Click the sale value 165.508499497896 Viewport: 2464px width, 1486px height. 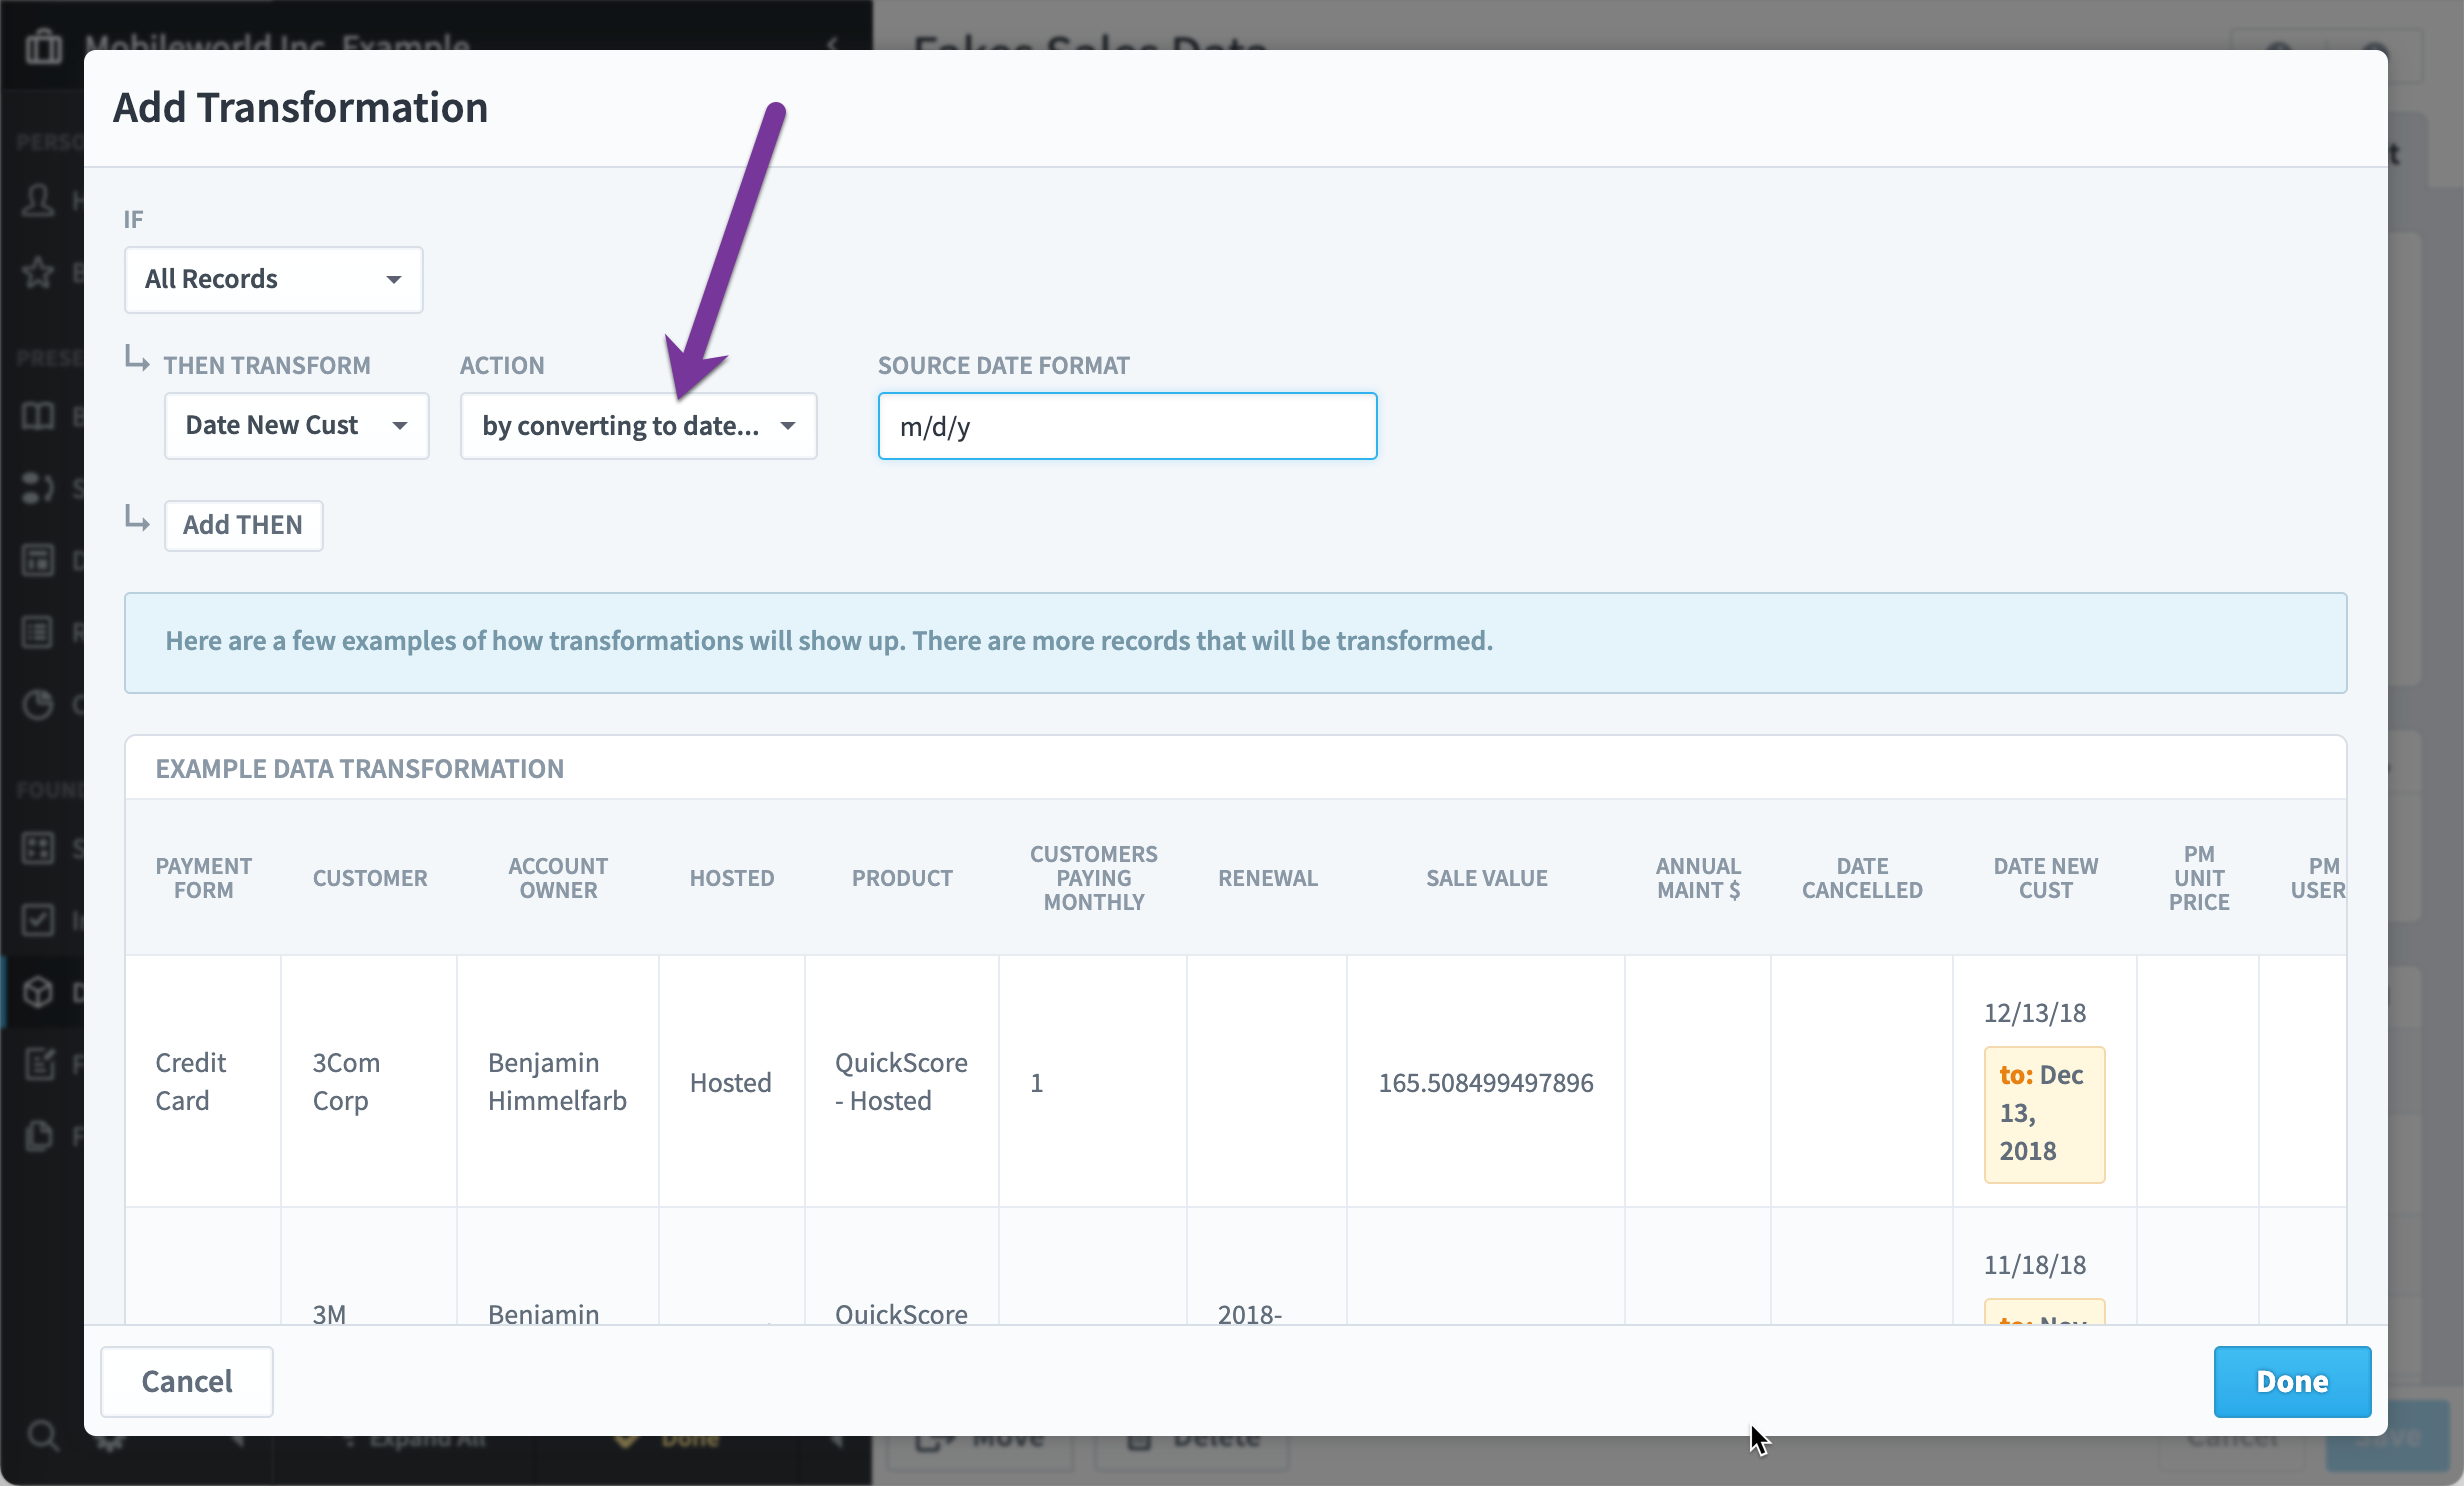1486,1082
